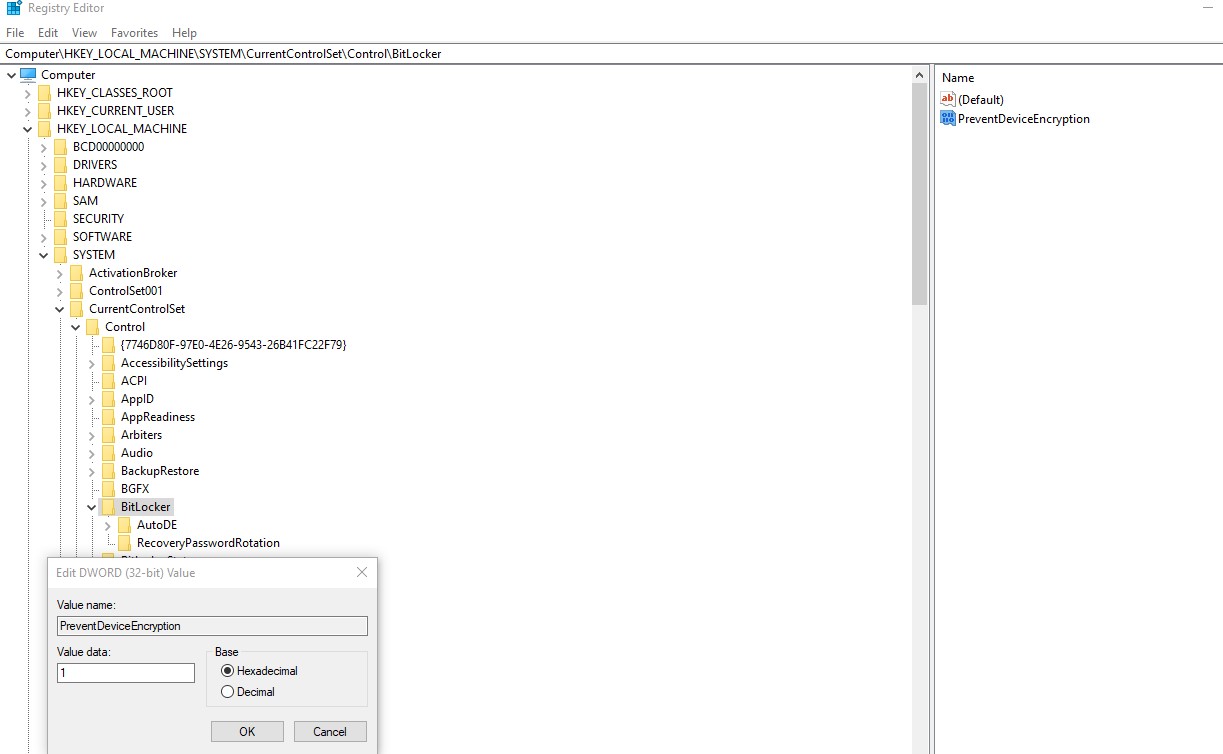
Task: Click the SOFTWARE folder icon
Action: (x=60, y=237)
